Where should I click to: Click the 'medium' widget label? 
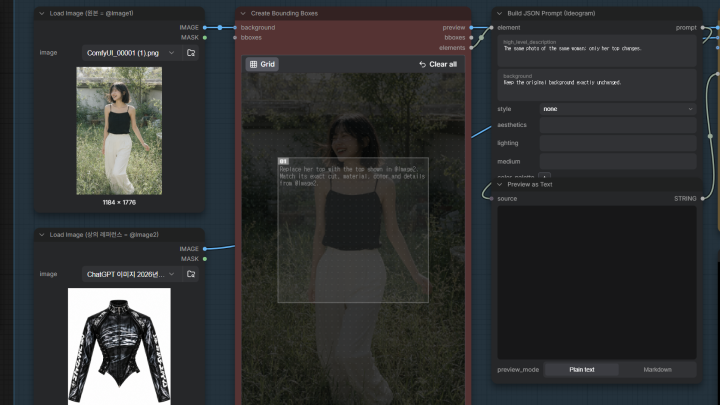(508, 162)
